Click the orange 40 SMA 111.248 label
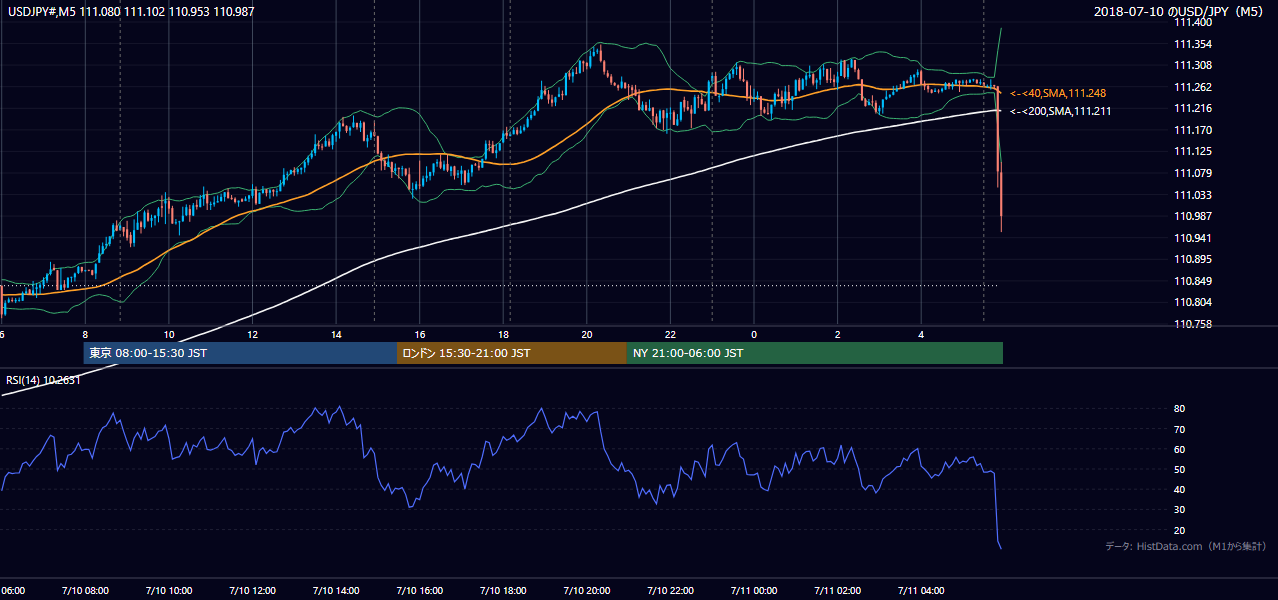 pos(1058,93)
